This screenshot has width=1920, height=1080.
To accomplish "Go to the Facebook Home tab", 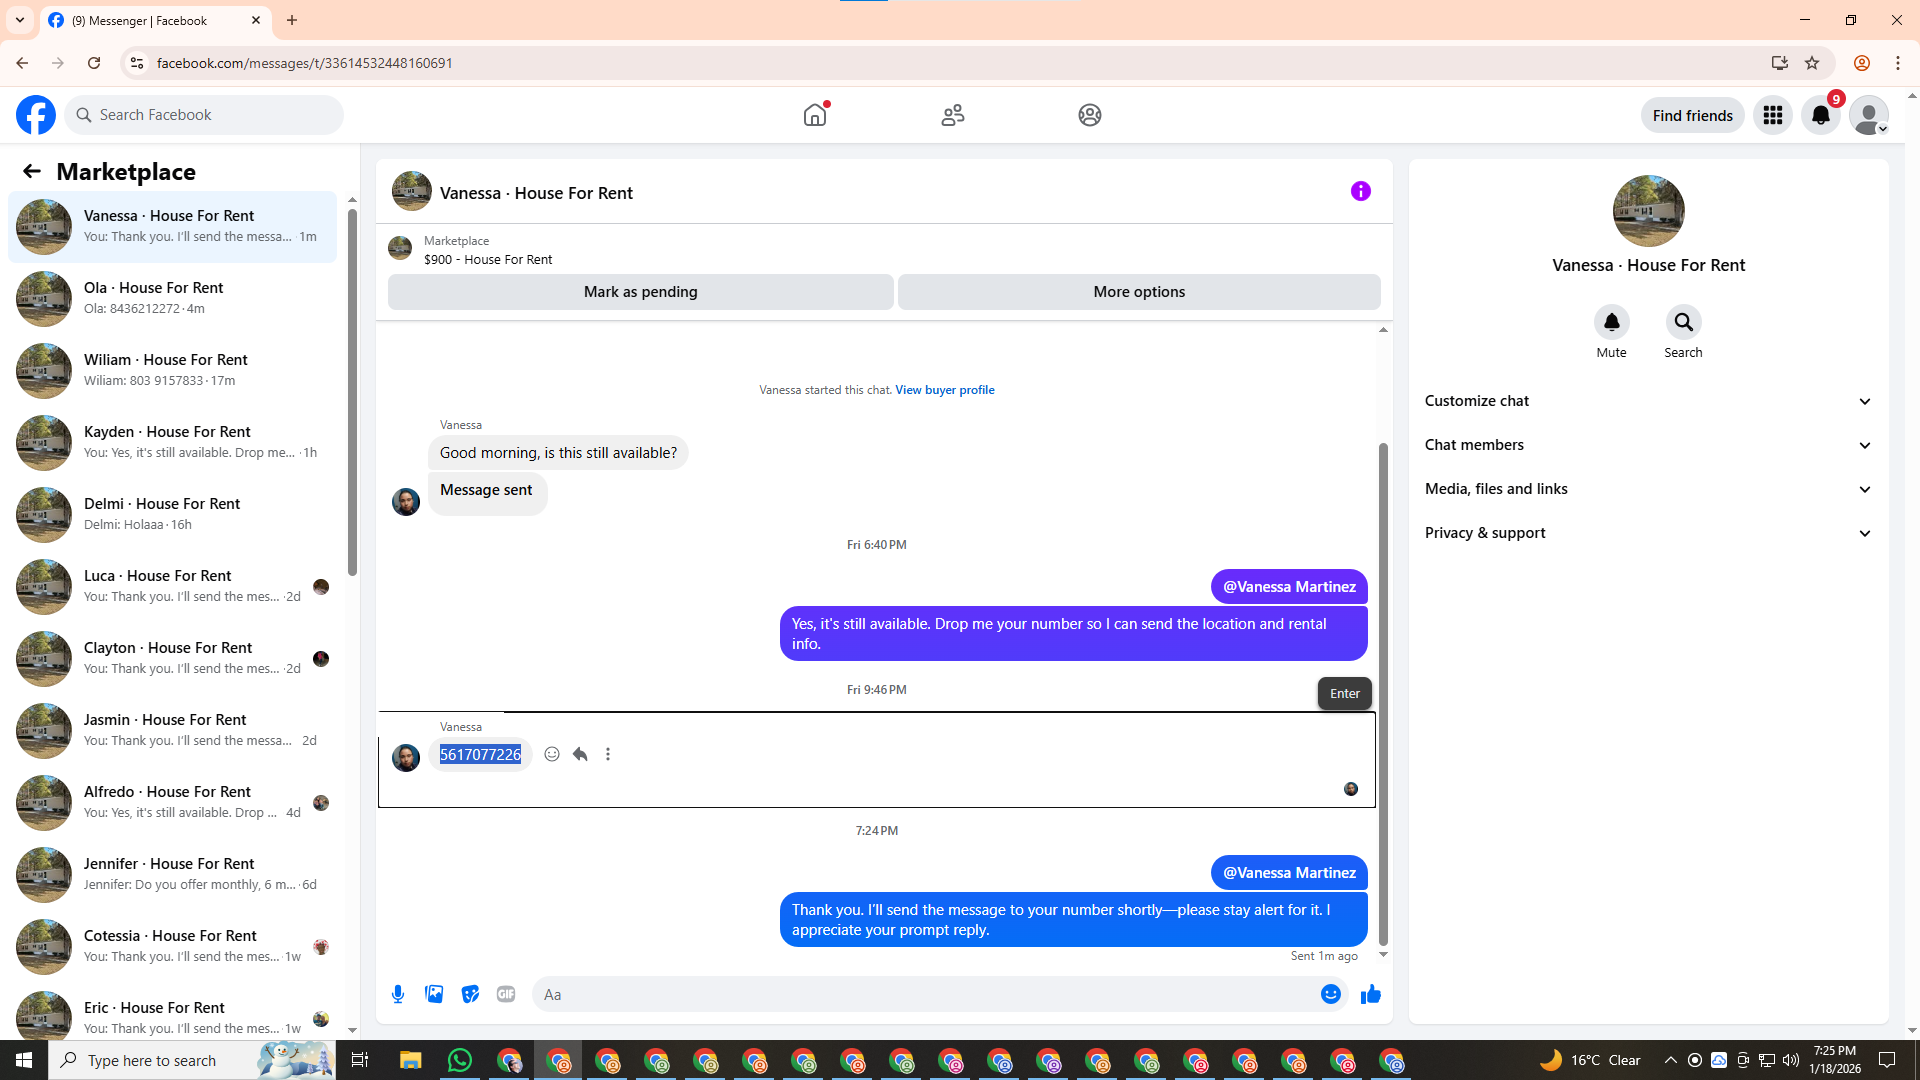I will [815, 115].
